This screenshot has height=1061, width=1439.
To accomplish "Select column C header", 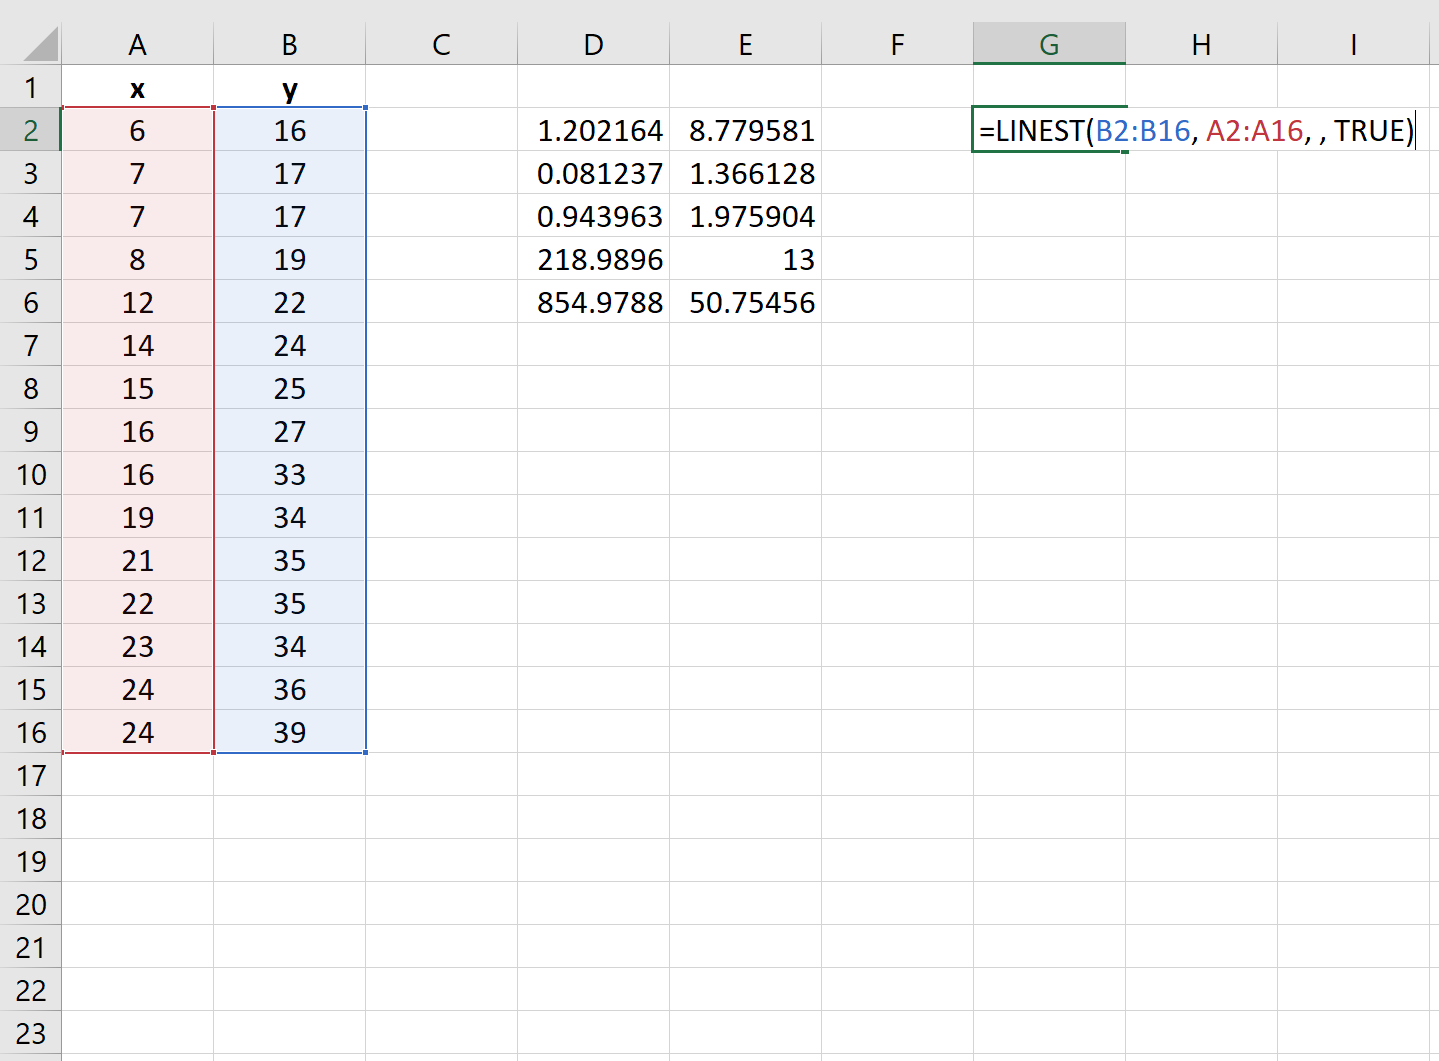I will click(442, 44).
